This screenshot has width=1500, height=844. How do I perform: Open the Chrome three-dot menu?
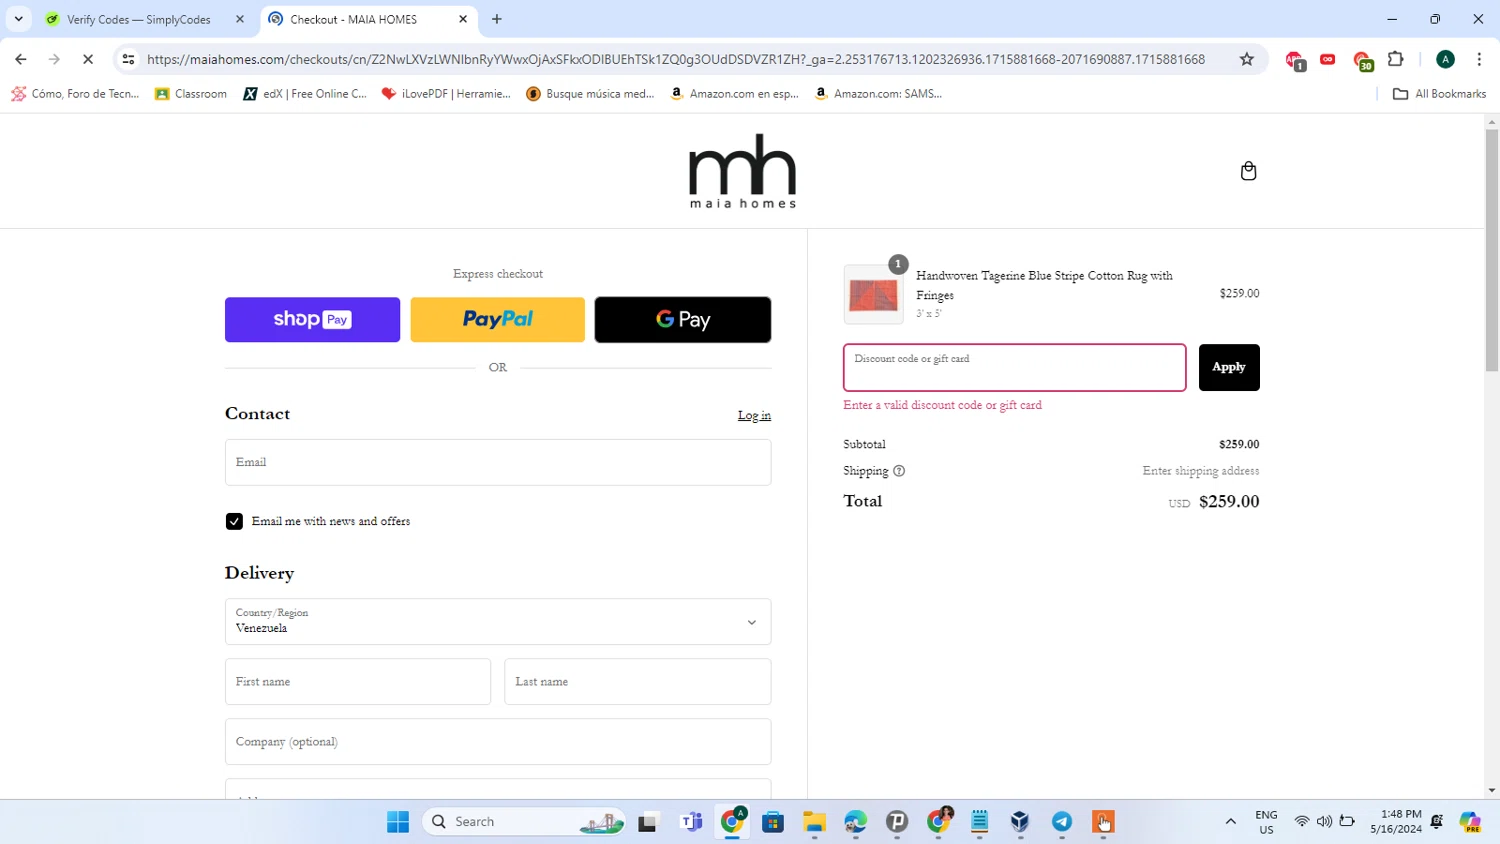(1479, 59)
